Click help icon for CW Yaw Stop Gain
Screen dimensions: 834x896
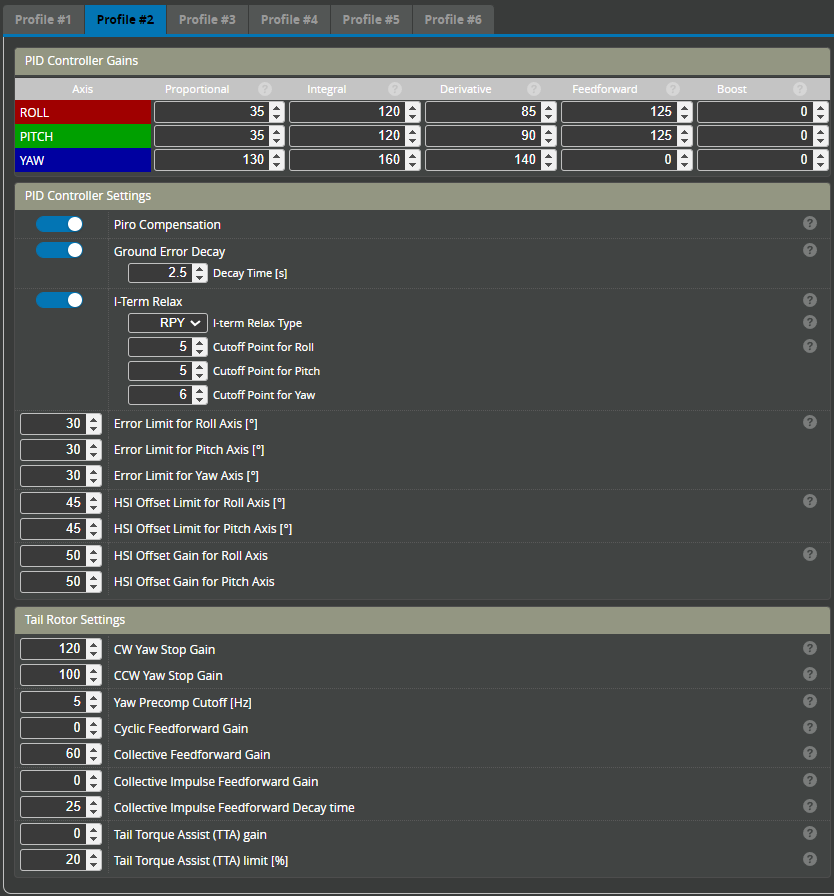pos(810,648)
